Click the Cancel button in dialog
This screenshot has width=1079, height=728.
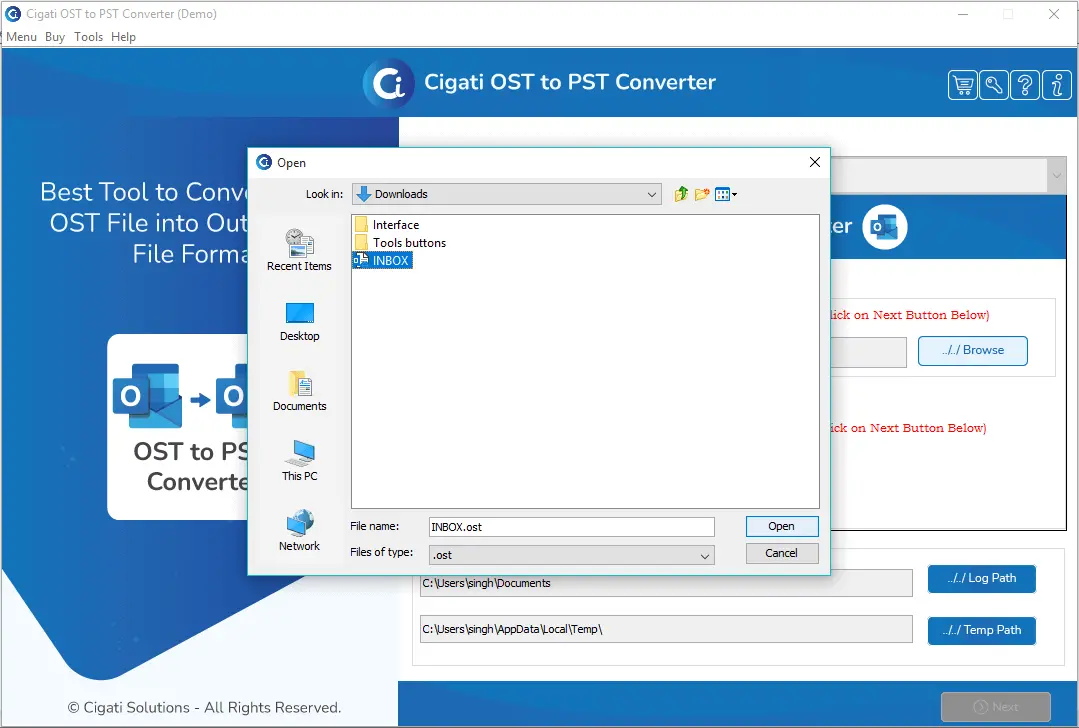(x=782, y=553)
